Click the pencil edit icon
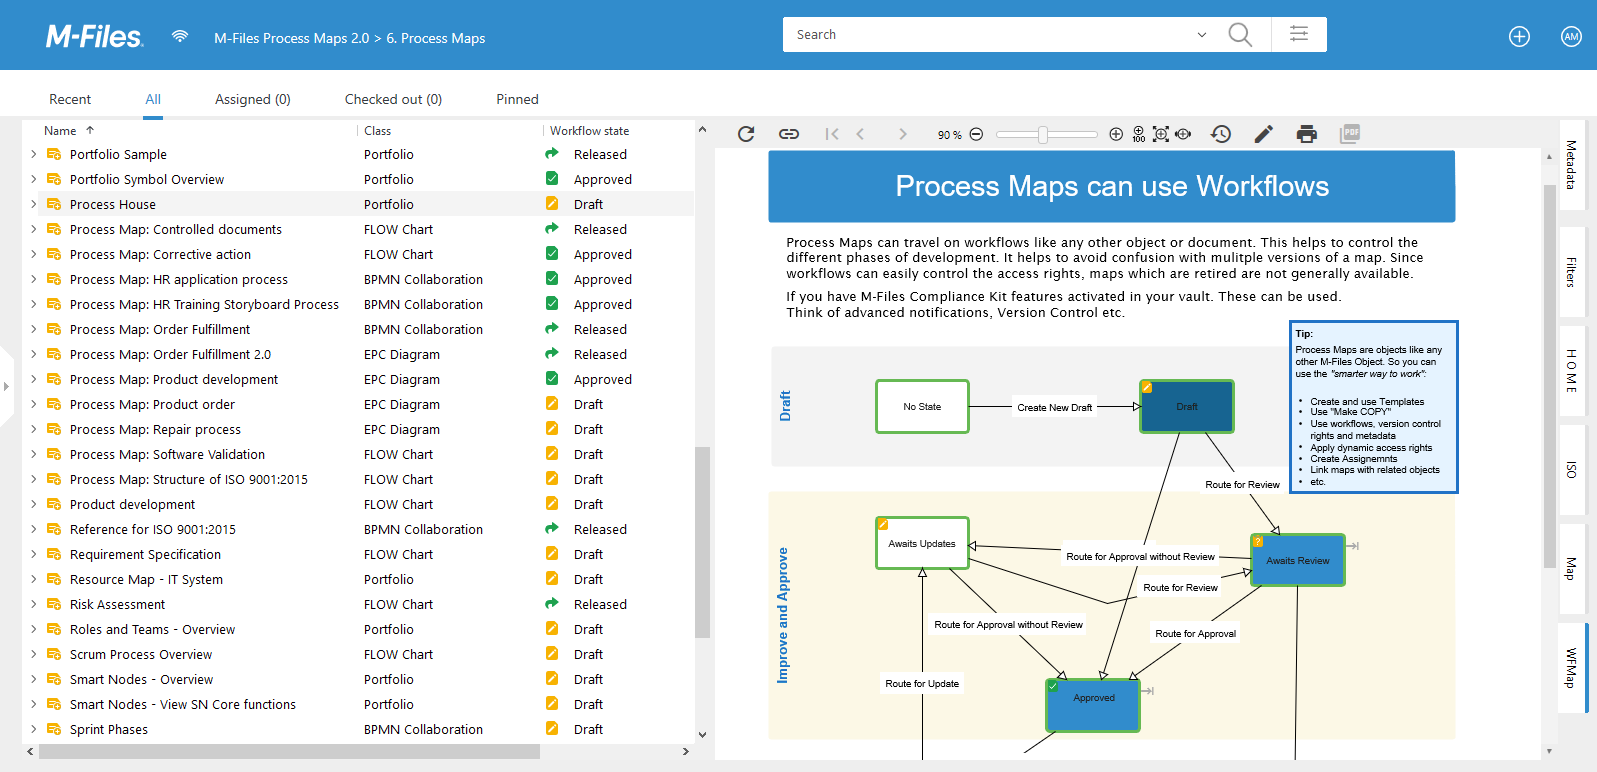Screen dimensions: 1597x772 1264,134
